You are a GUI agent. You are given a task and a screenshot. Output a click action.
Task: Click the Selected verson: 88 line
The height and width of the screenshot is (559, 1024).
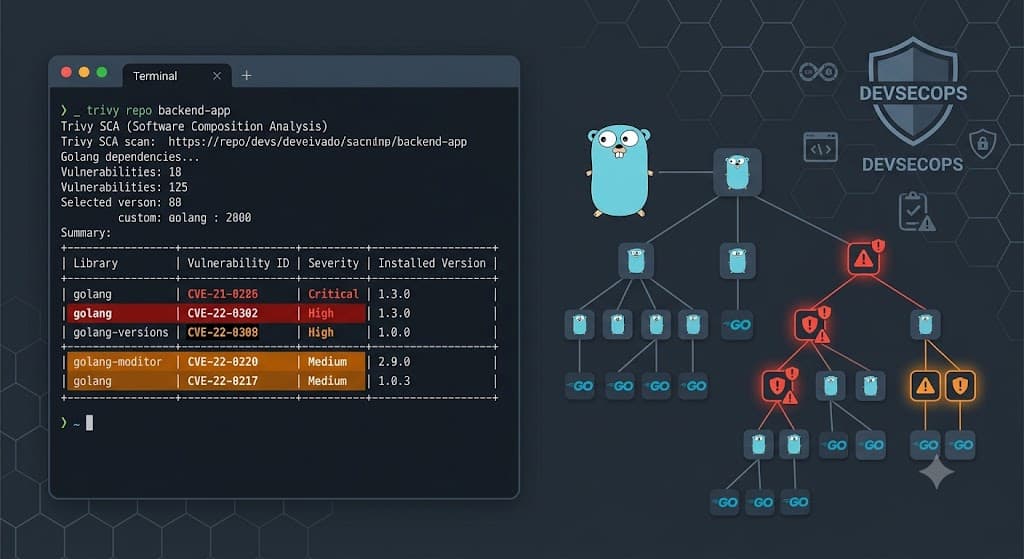[x=121, y=202]
